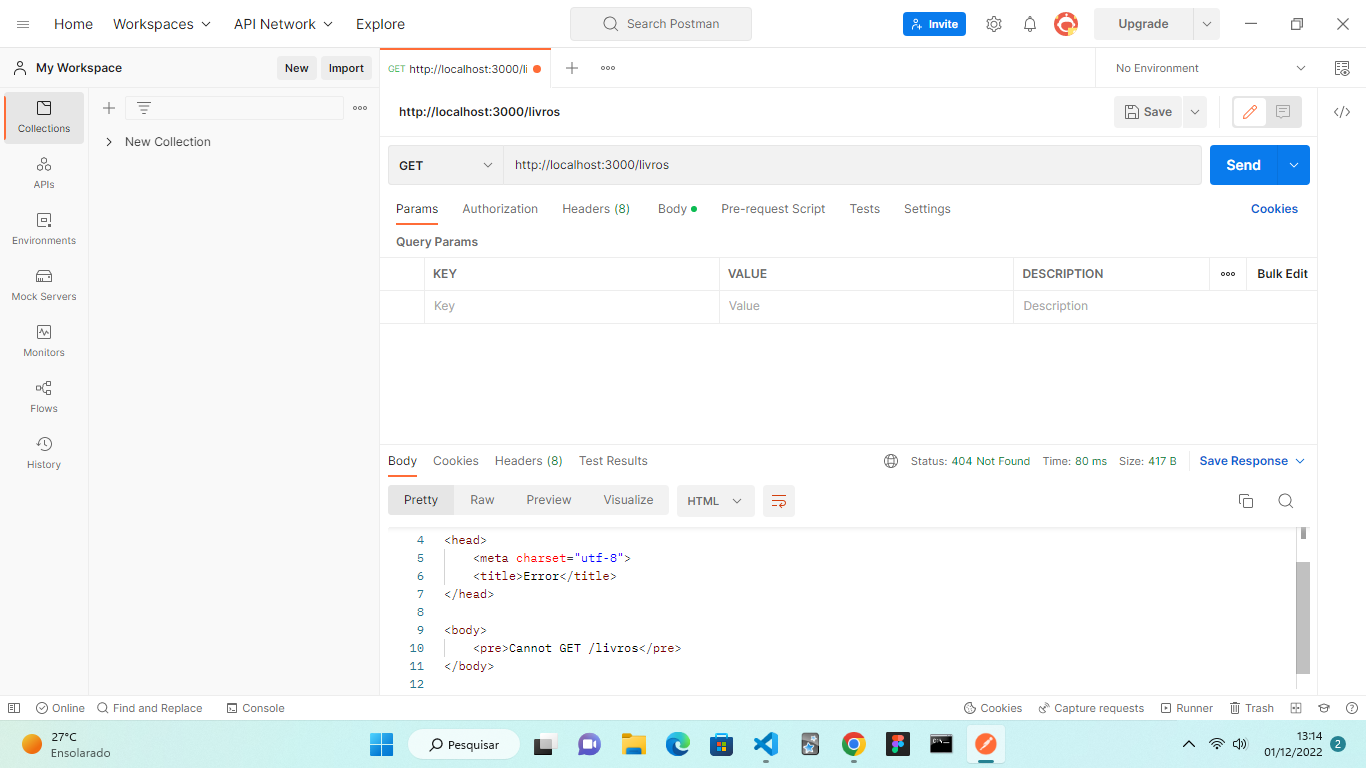This screenshot has height=768, width=1366.
Task: Open the user avatar menu
Action: (x=1066, y=24)
